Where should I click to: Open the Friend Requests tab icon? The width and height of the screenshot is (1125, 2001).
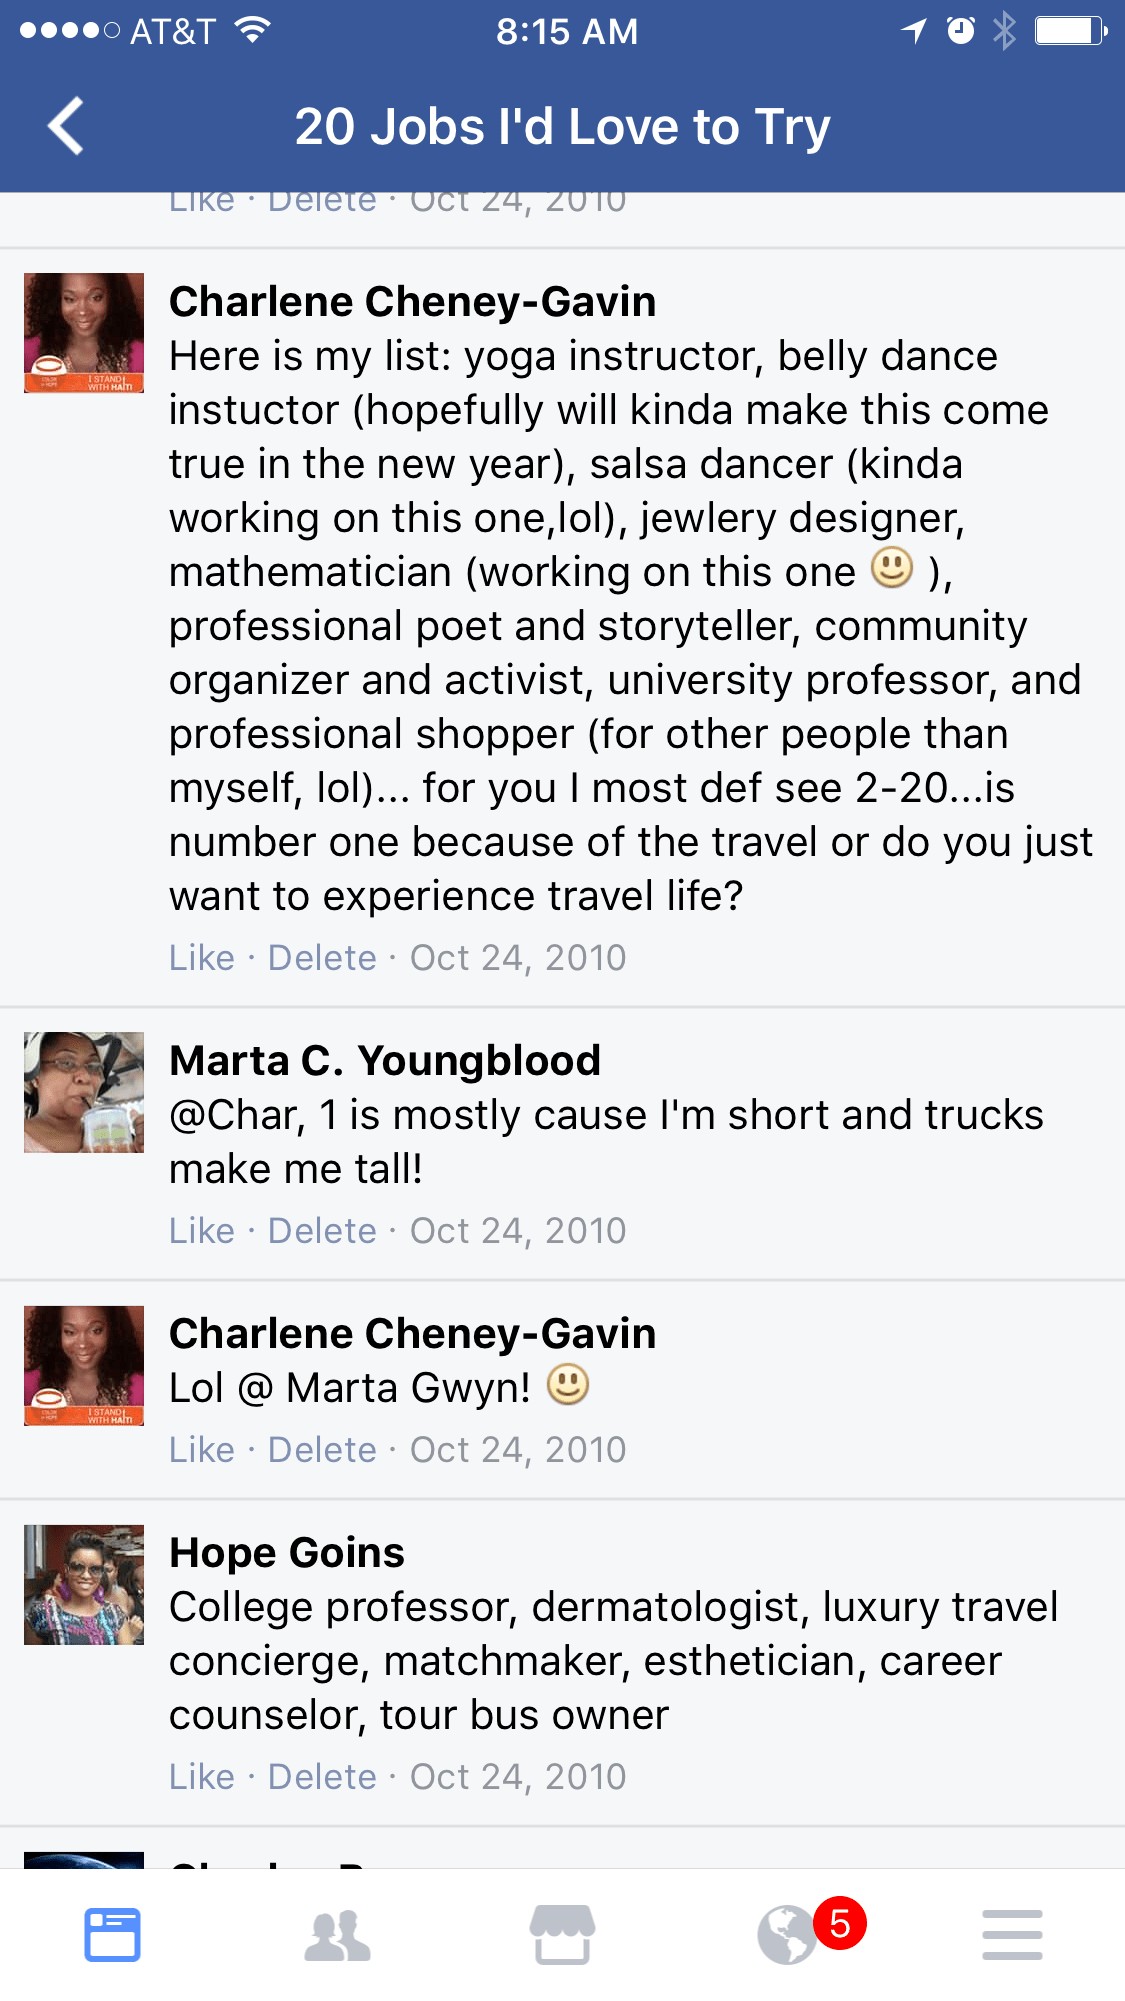337,1934
